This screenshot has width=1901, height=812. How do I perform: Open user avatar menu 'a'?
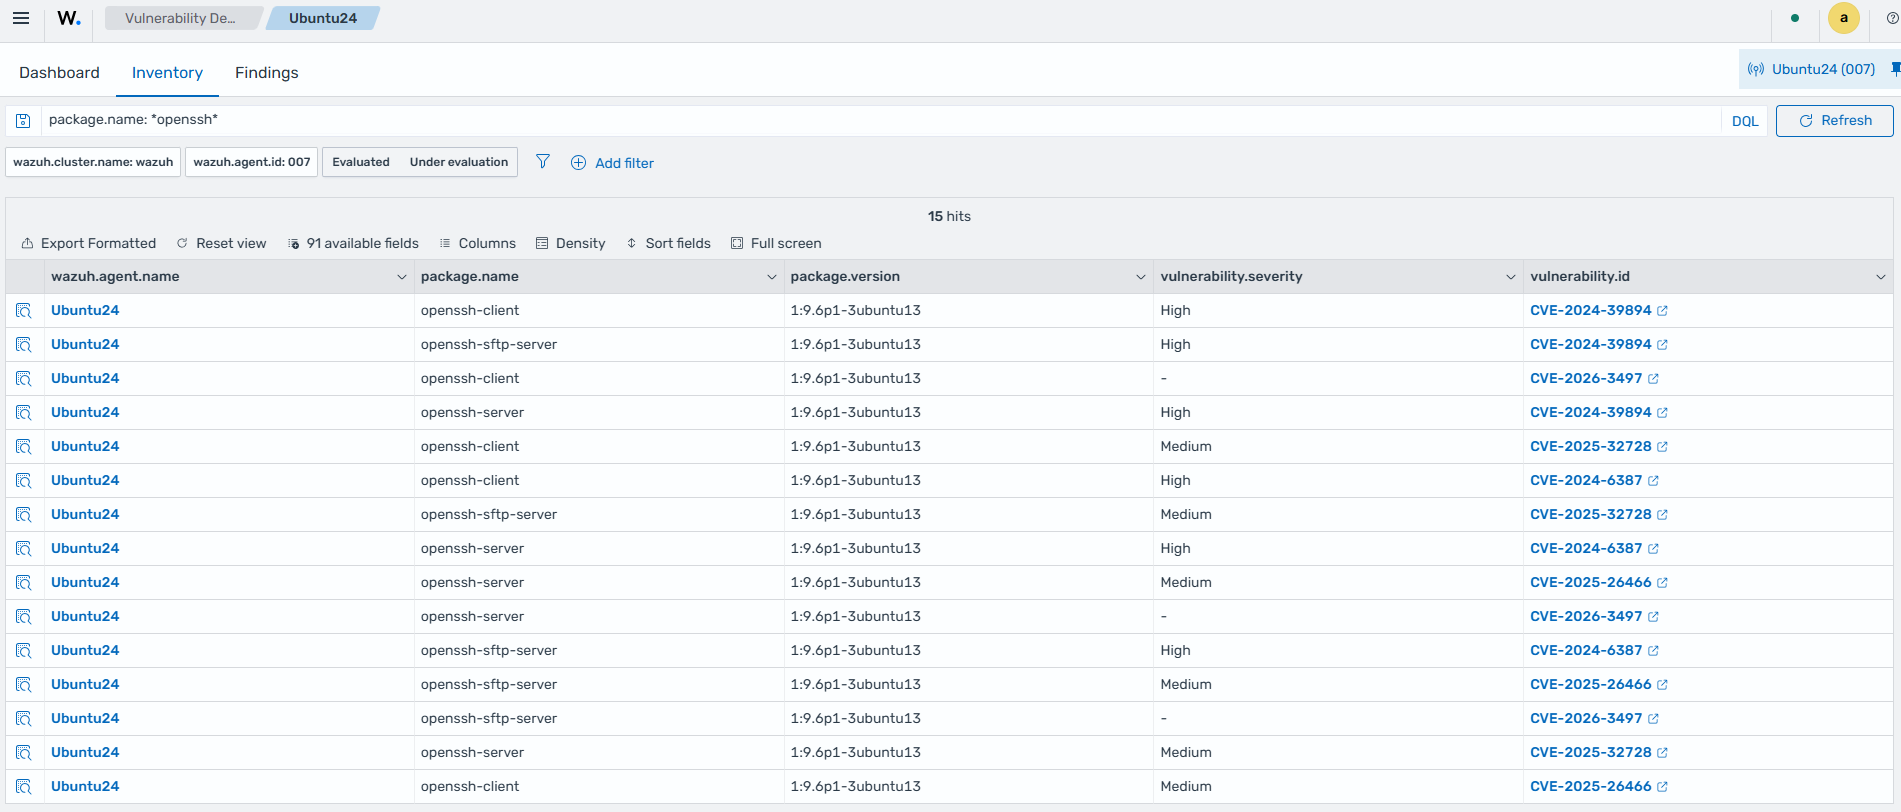tap(1844, 18)
